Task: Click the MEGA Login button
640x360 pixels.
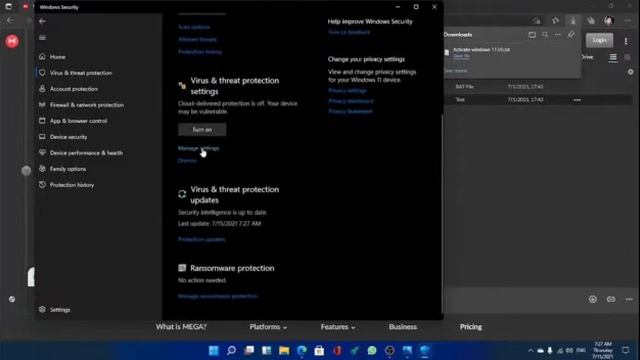Action: [x=599, y=40]
